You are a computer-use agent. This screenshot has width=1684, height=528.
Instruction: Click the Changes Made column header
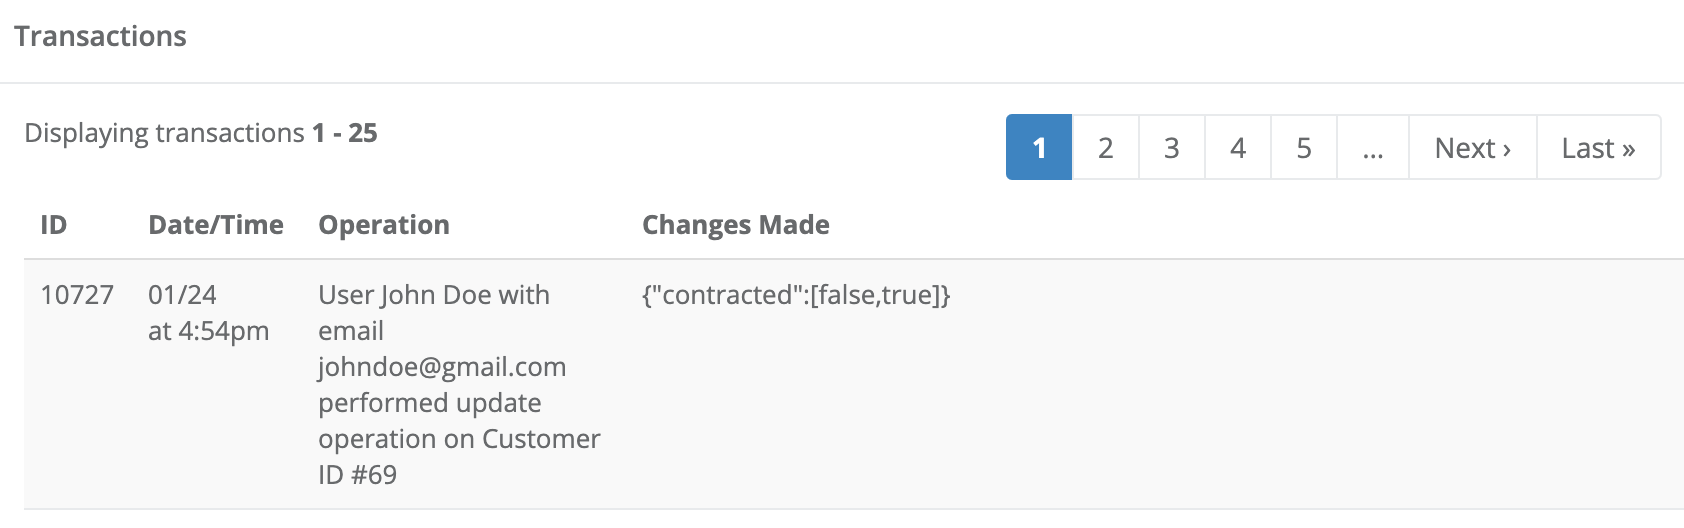point(736,225)
